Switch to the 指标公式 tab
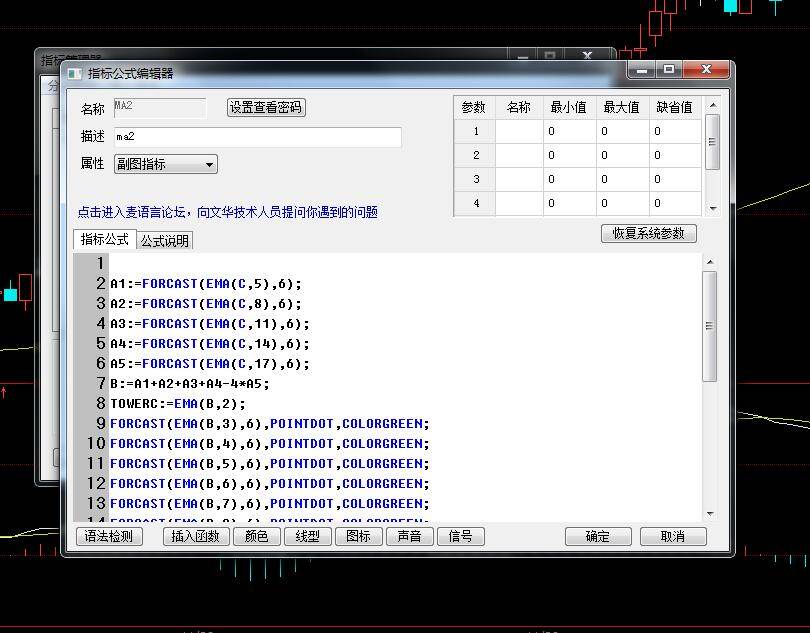 click(x=105, y=239)
